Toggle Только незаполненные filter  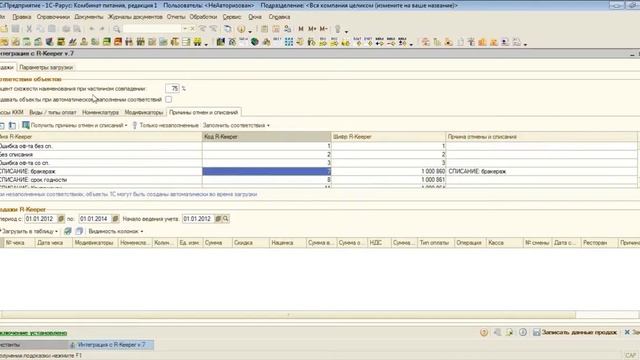(165, 125)
